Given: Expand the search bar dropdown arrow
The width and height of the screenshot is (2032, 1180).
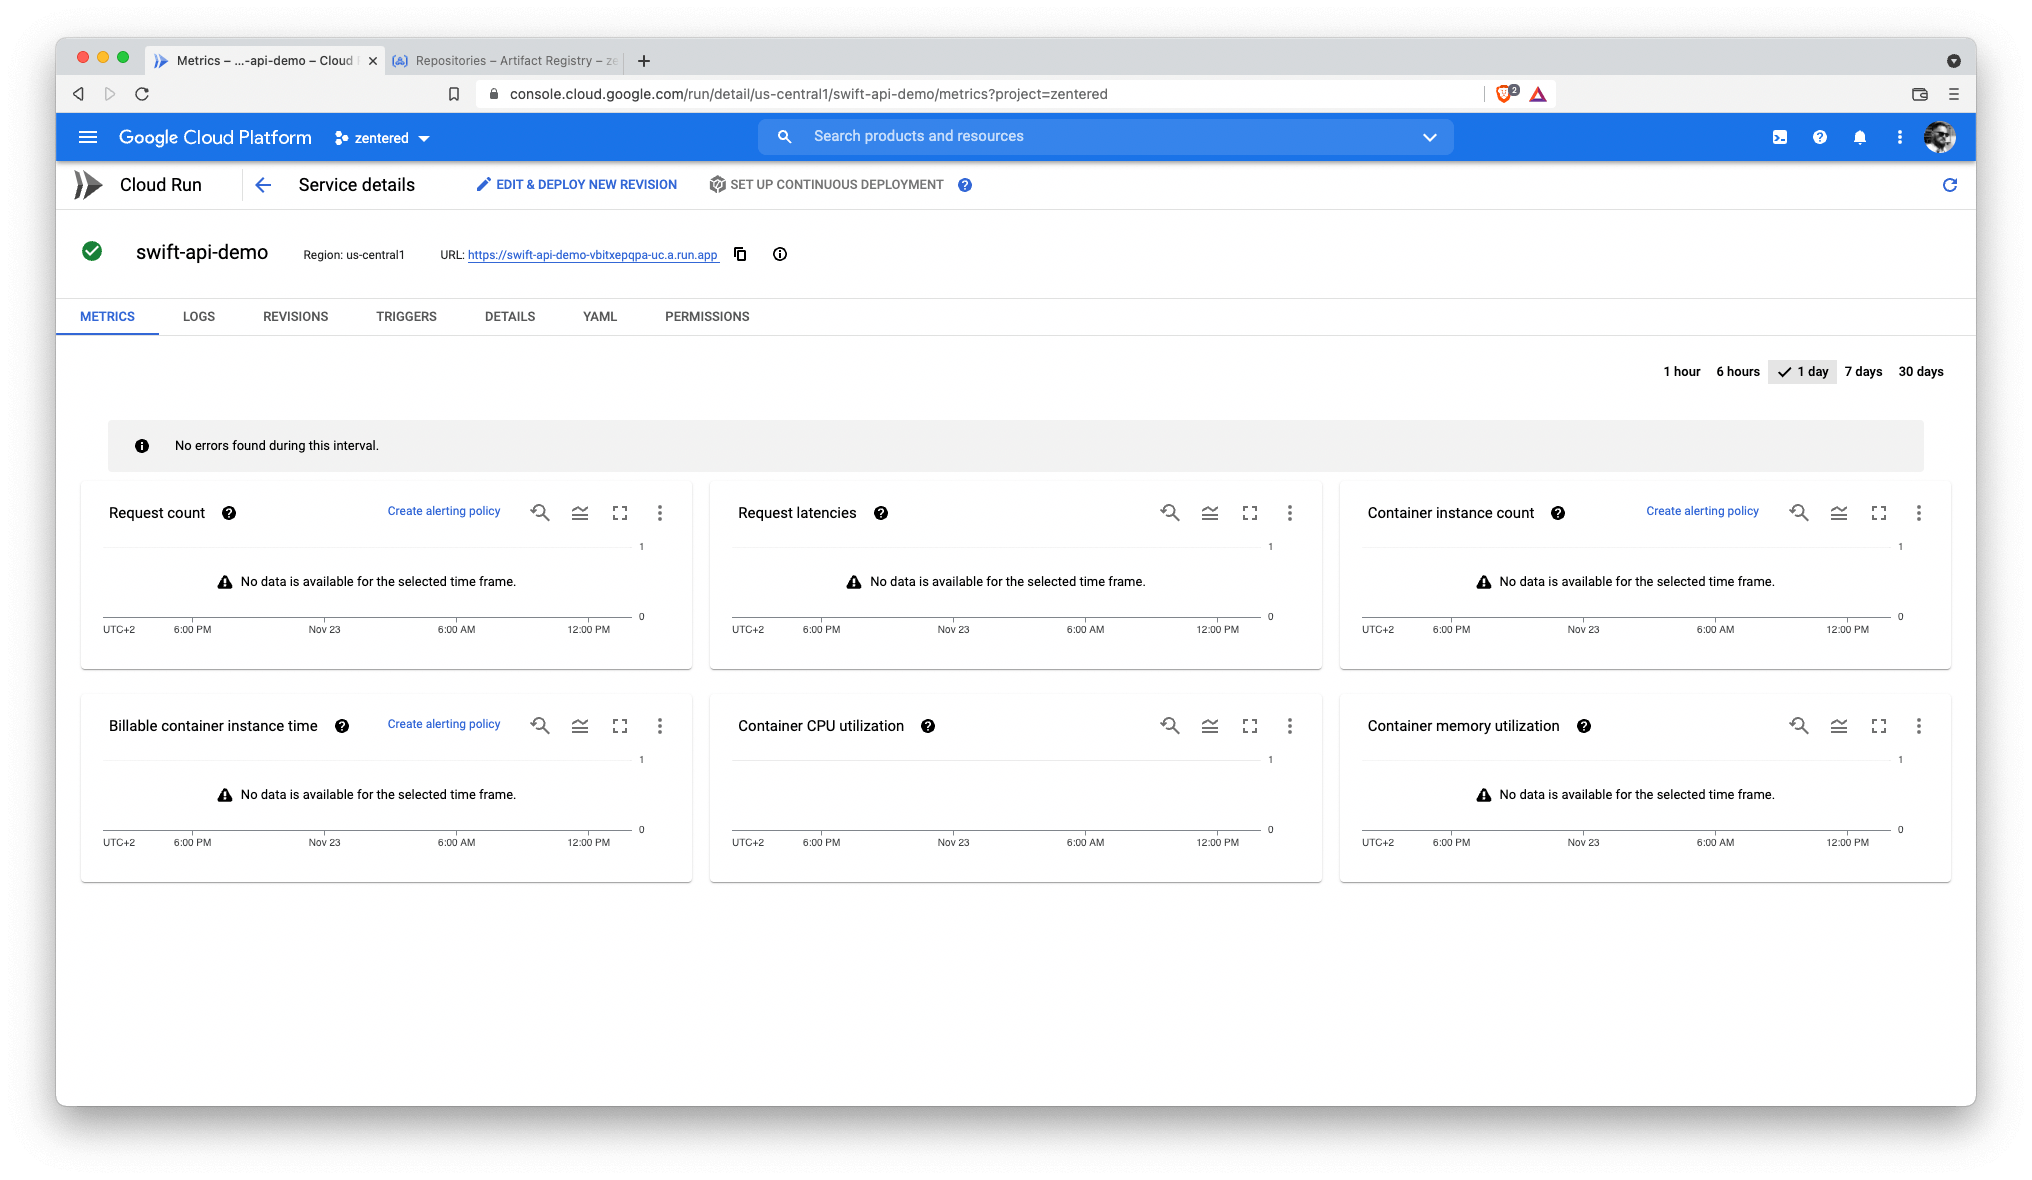Looking at the screenshot, I should click(x=1430, y=137).
